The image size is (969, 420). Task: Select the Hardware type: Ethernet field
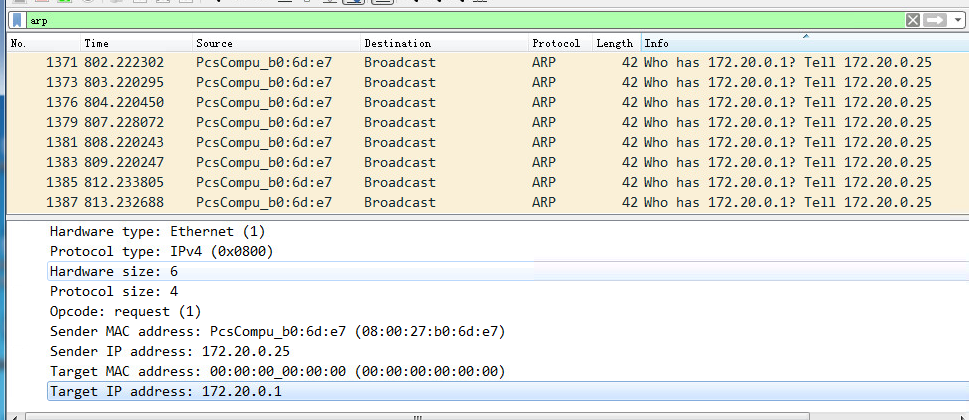[x=158, y=232]
